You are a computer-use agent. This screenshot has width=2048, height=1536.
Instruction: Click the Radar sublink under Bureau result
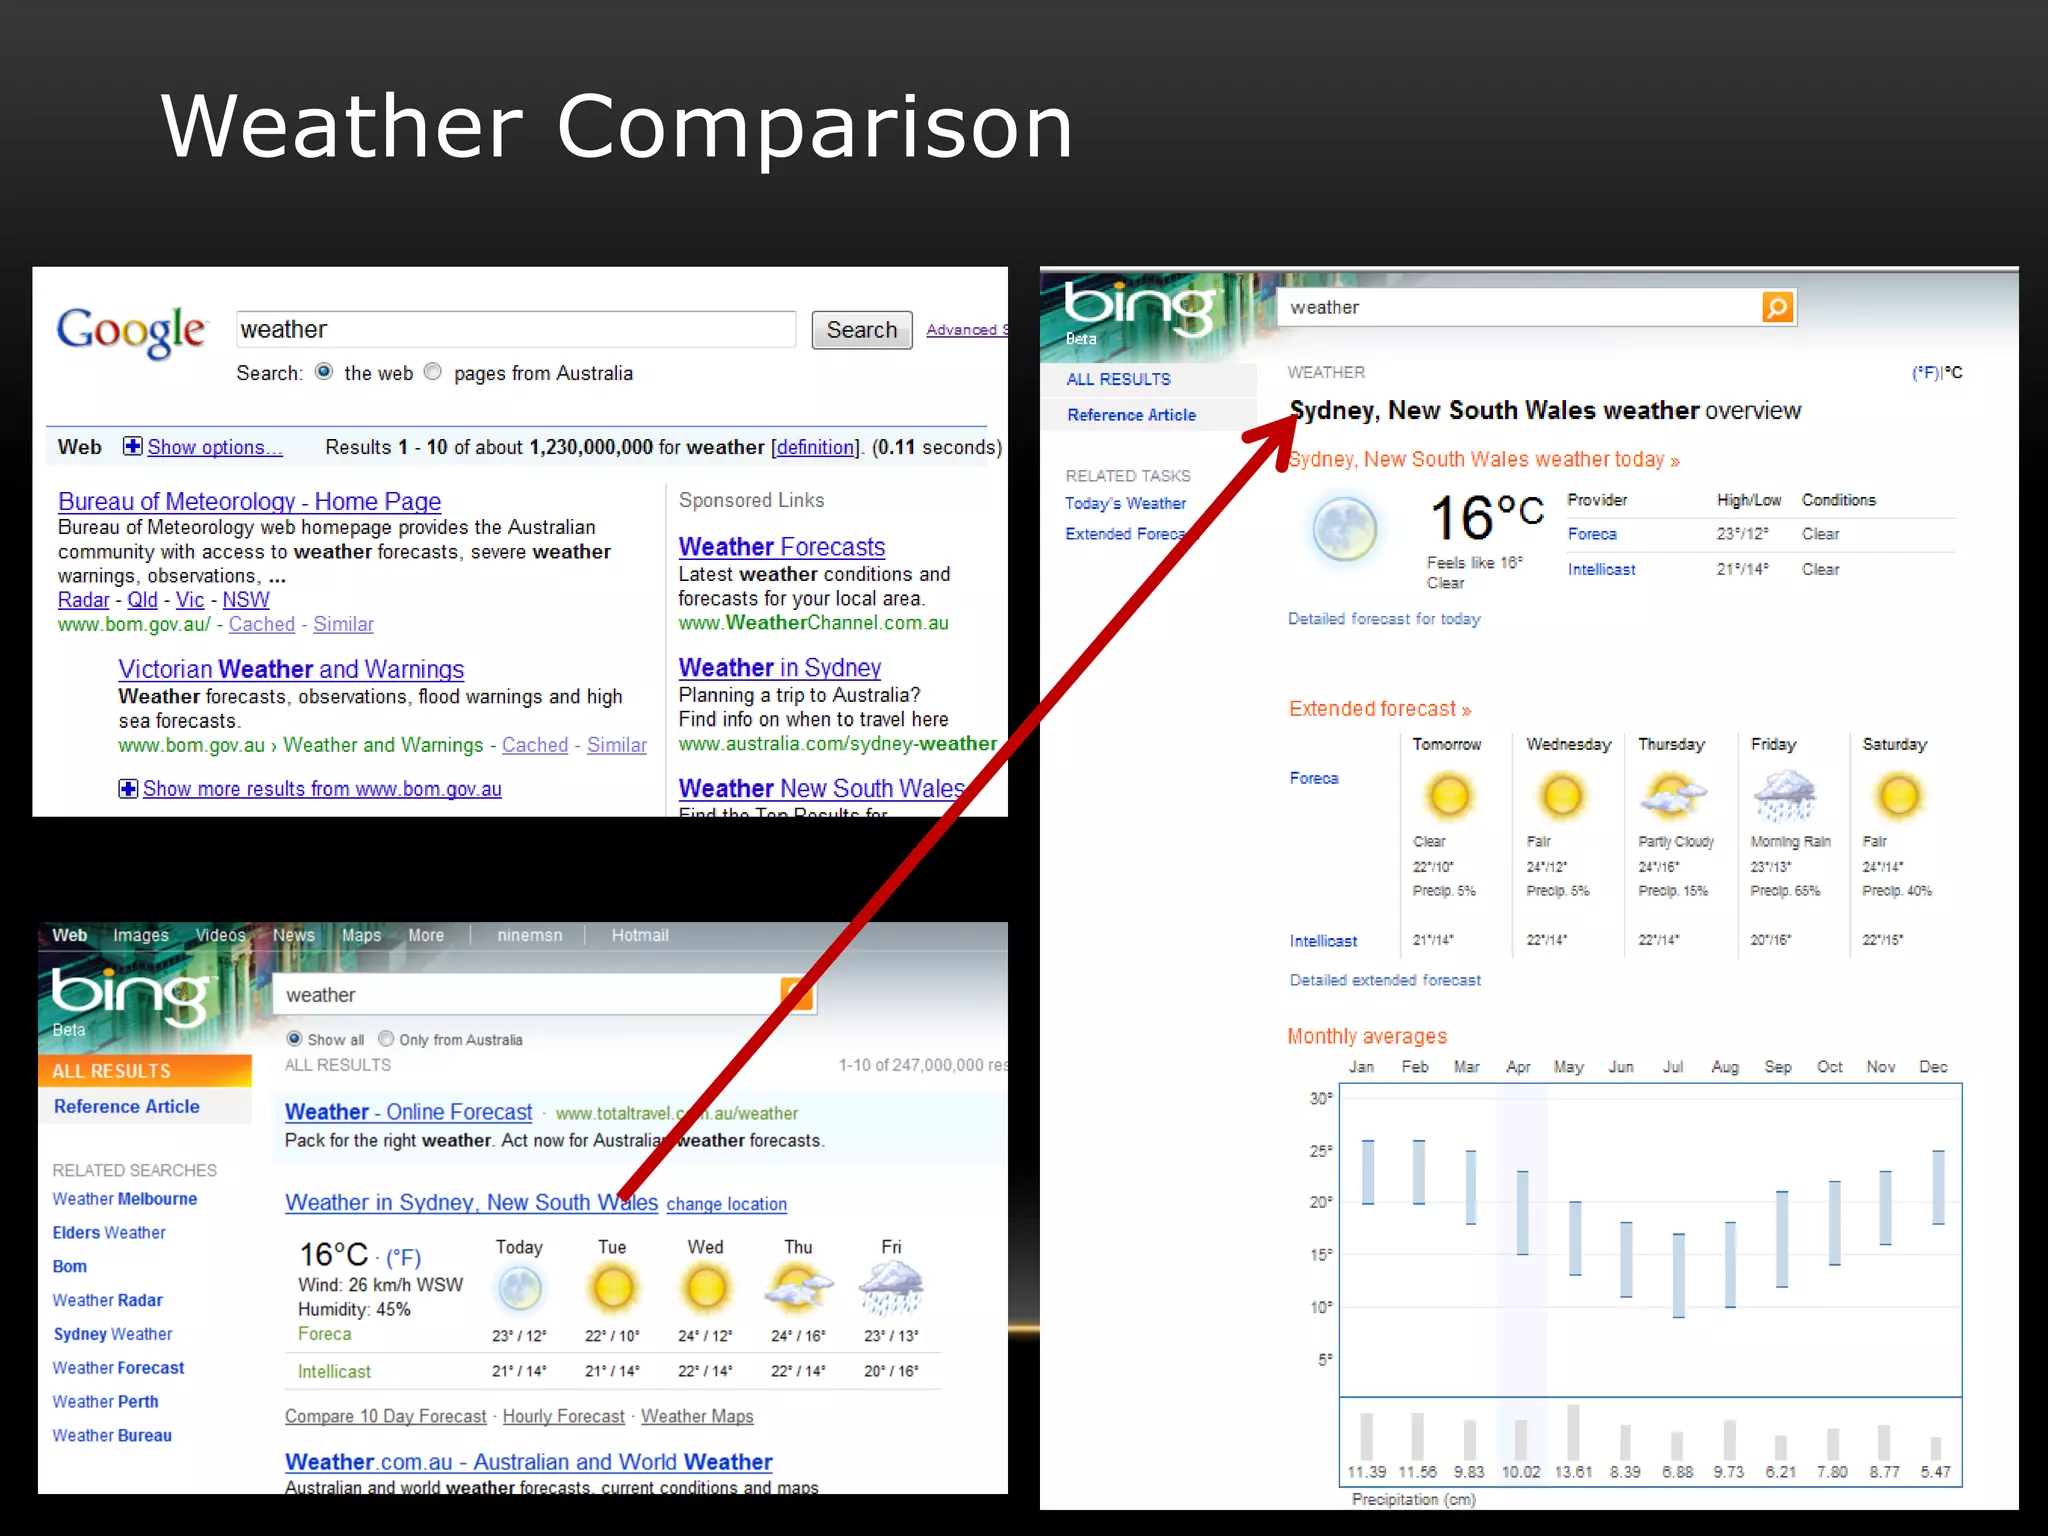[83, 600]
